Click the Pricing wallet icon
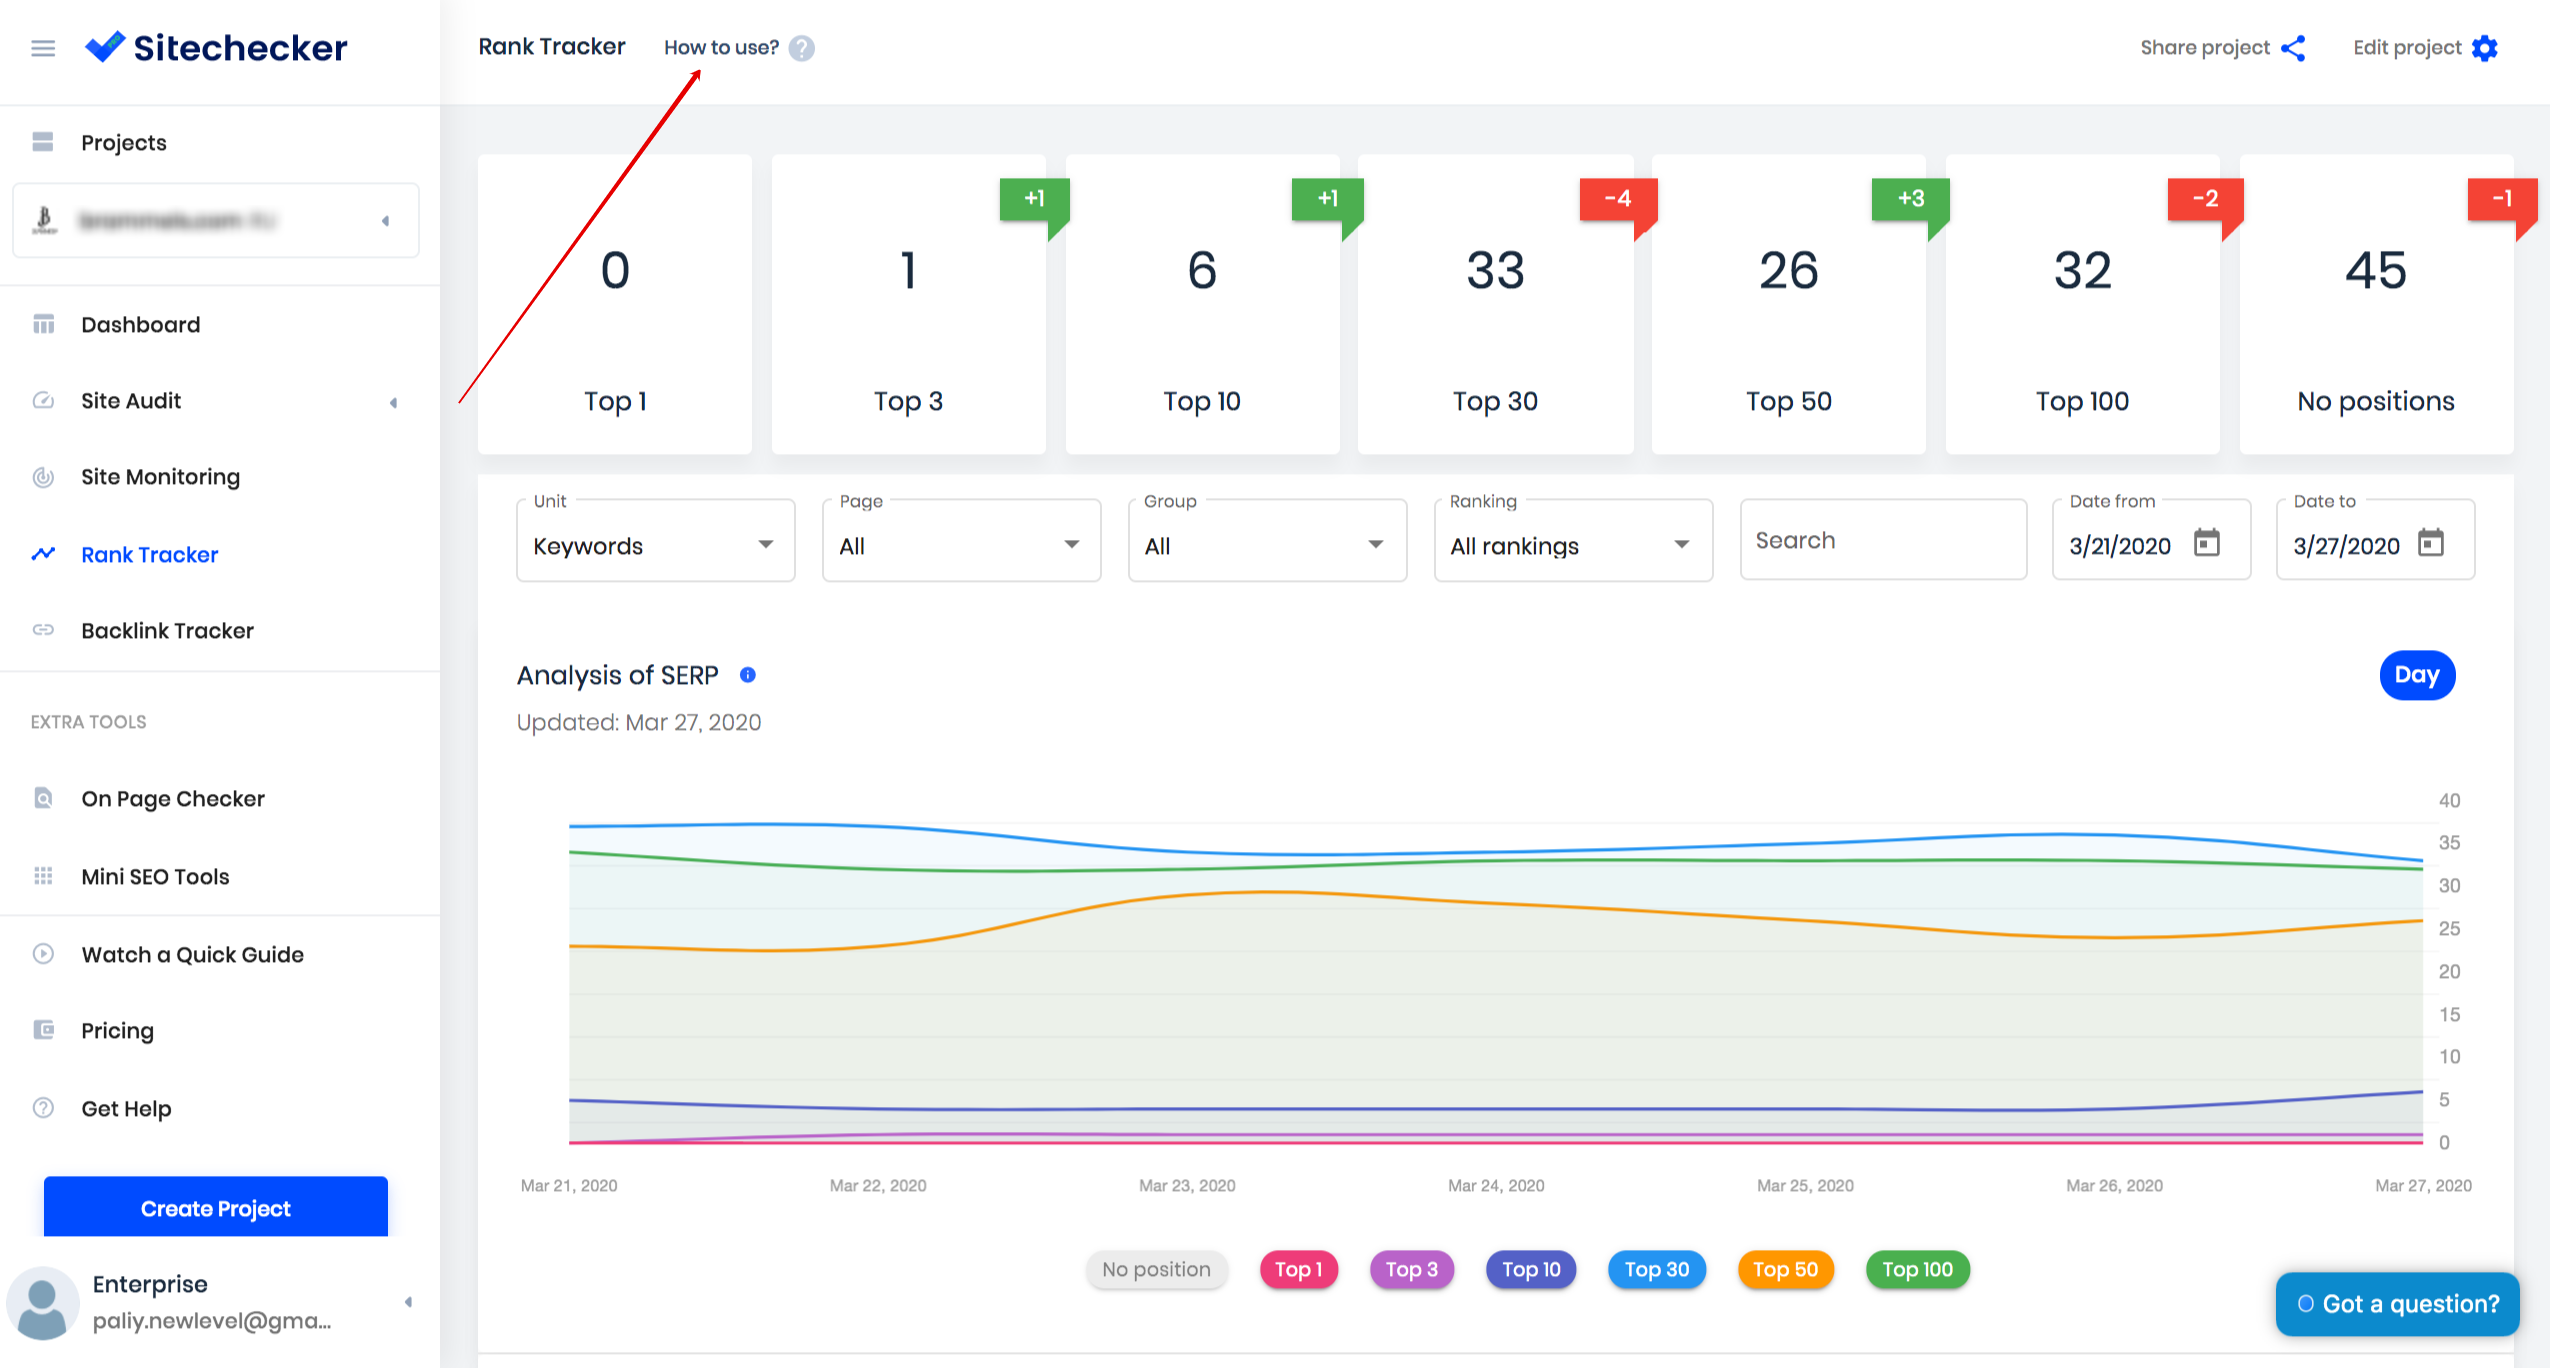Viewport: 2550px width, 1368px height. [43, 1030]
